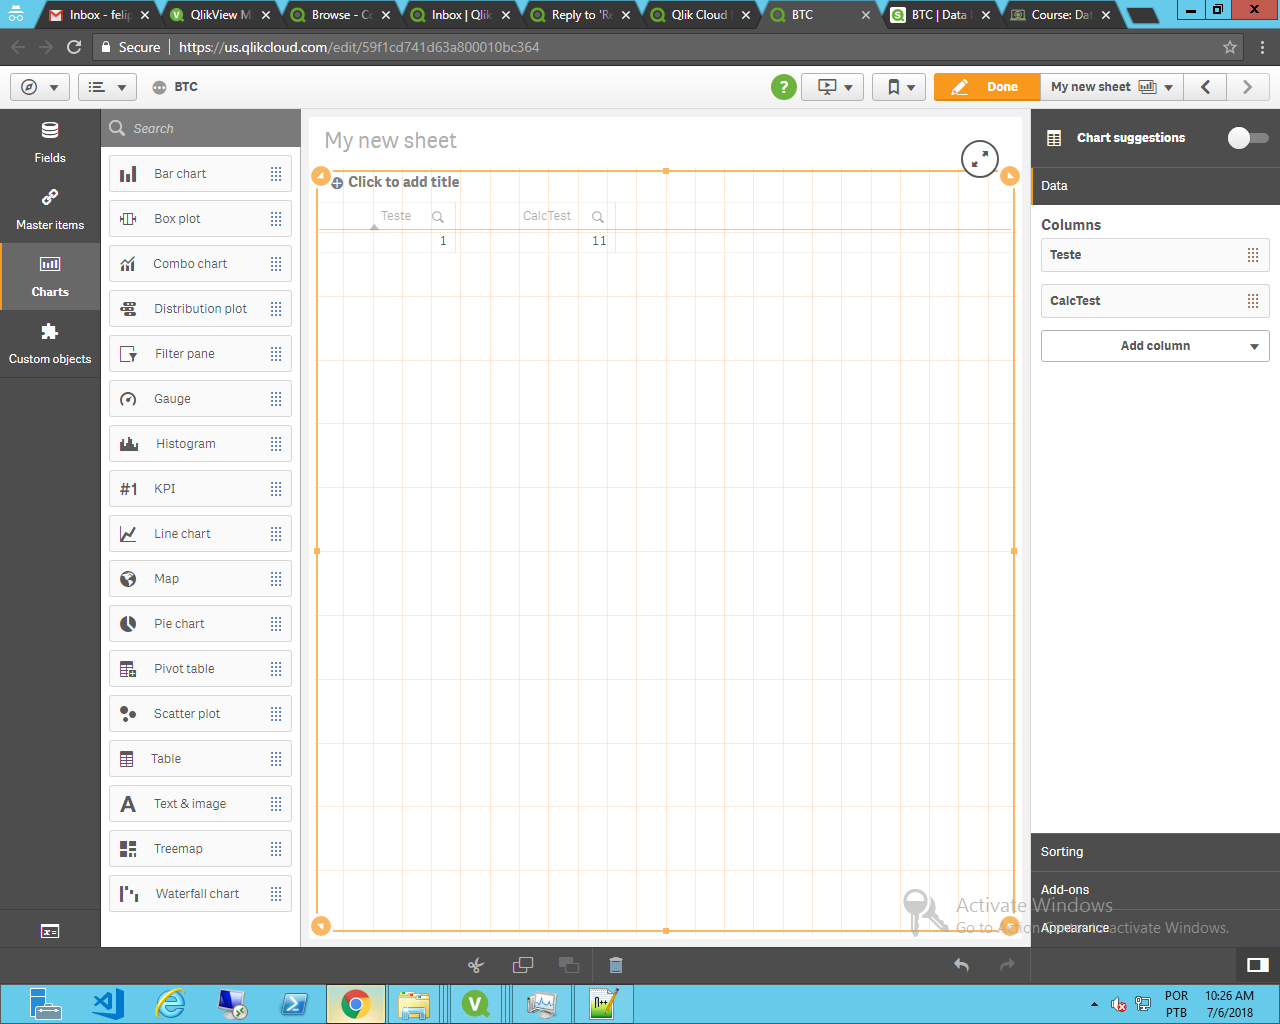Click to add title on table
The height and width of the screenshot is (1024, 1280).
[x=404, y=182]
